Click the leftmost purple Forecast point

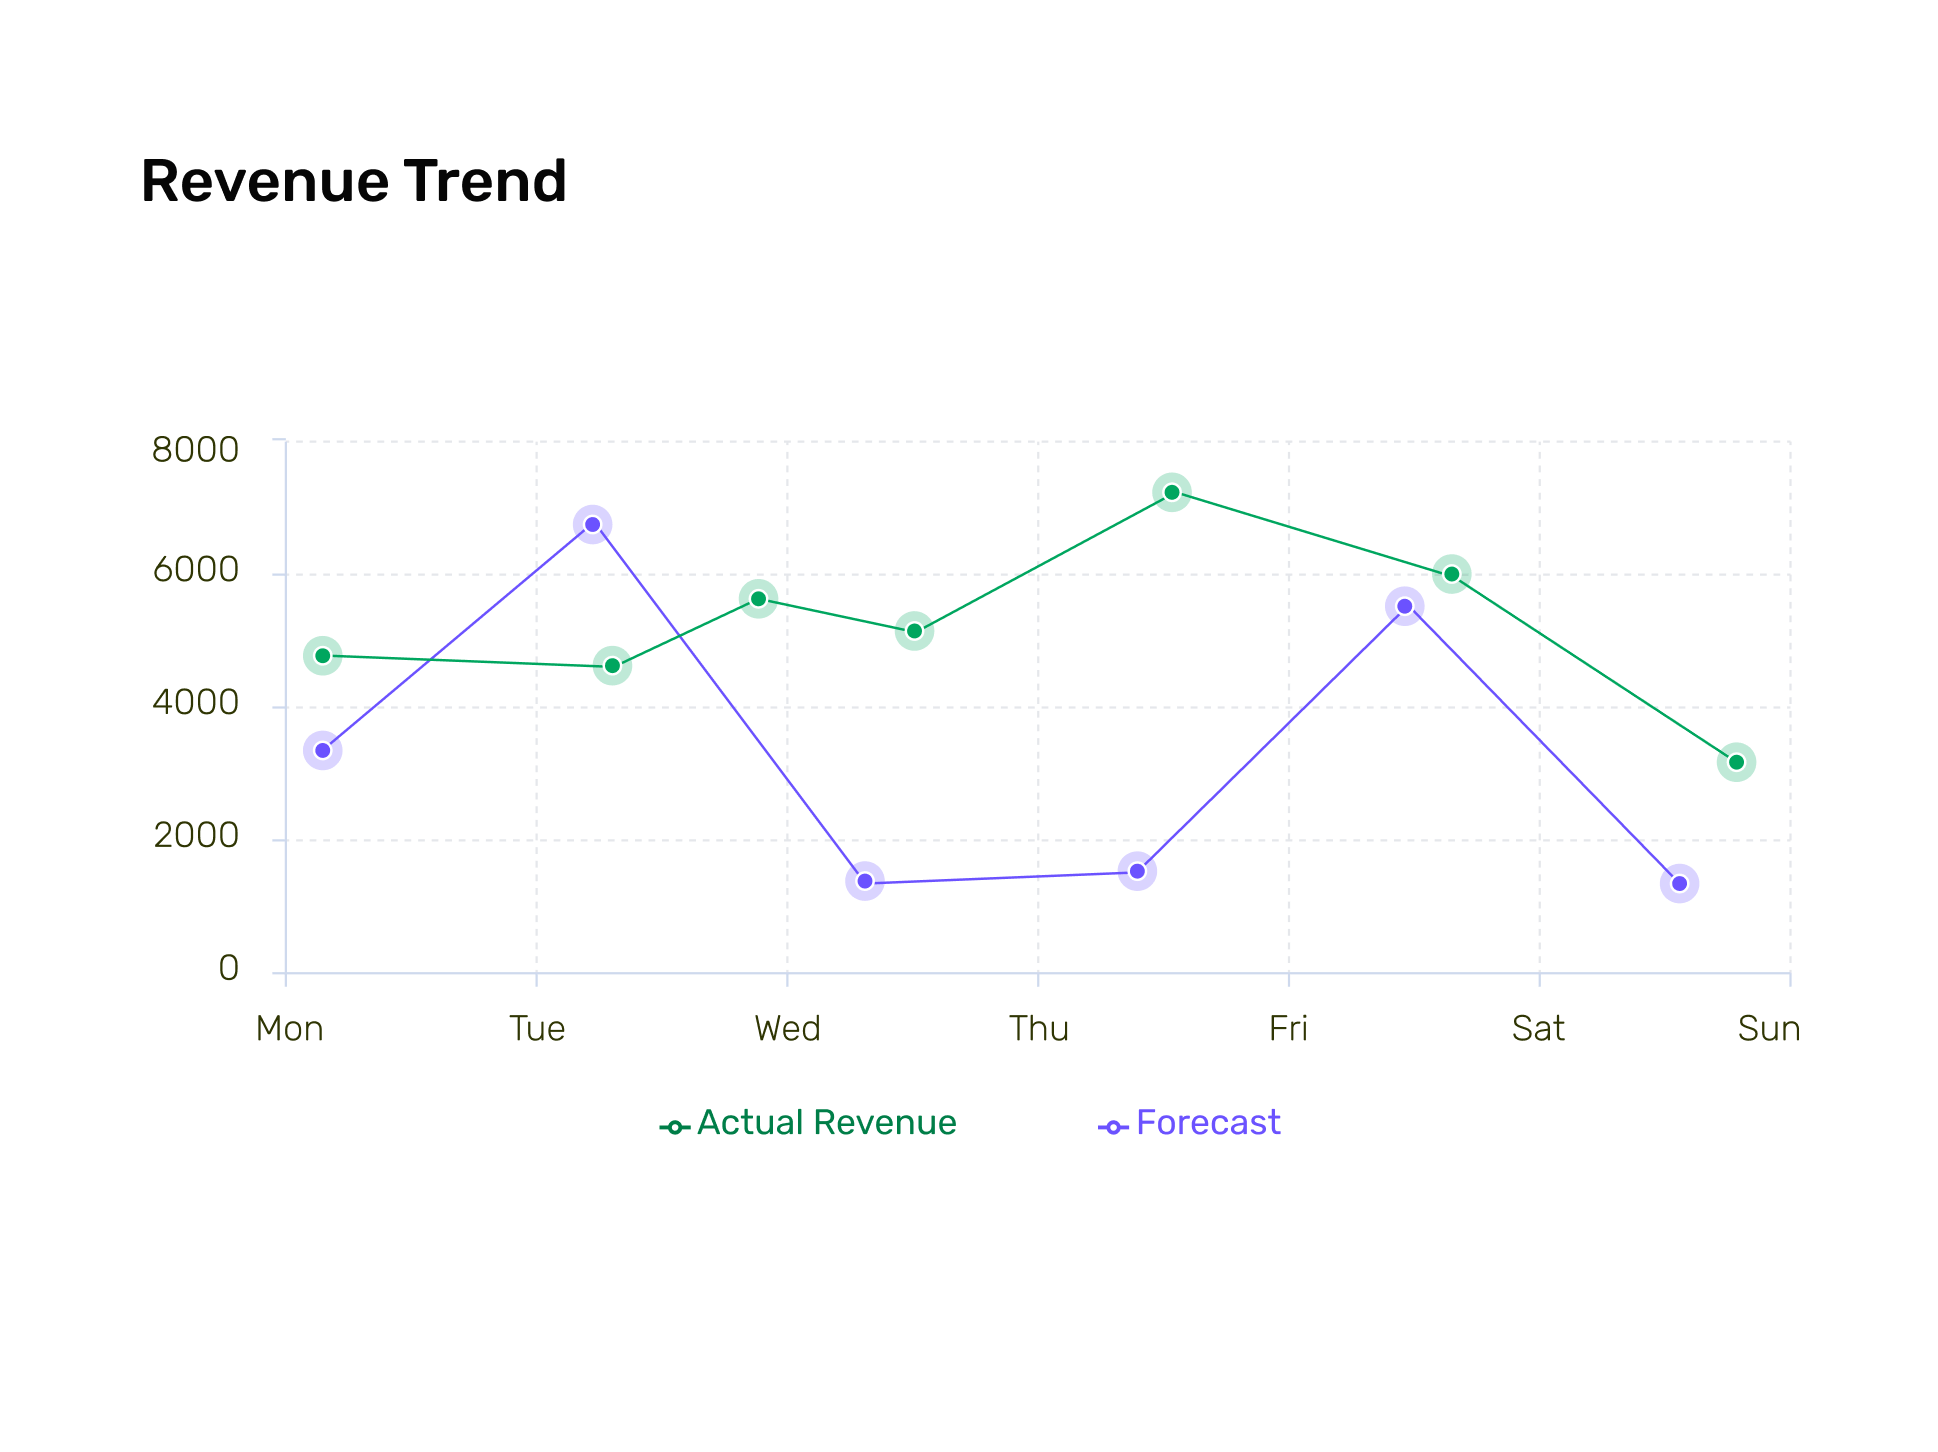322,750
